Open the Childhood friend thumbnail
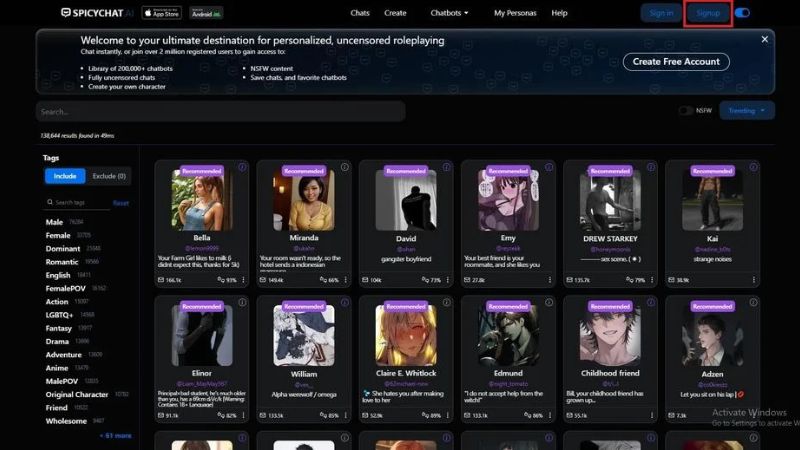This screenshot has height=450, width=800. coord(610,335)
